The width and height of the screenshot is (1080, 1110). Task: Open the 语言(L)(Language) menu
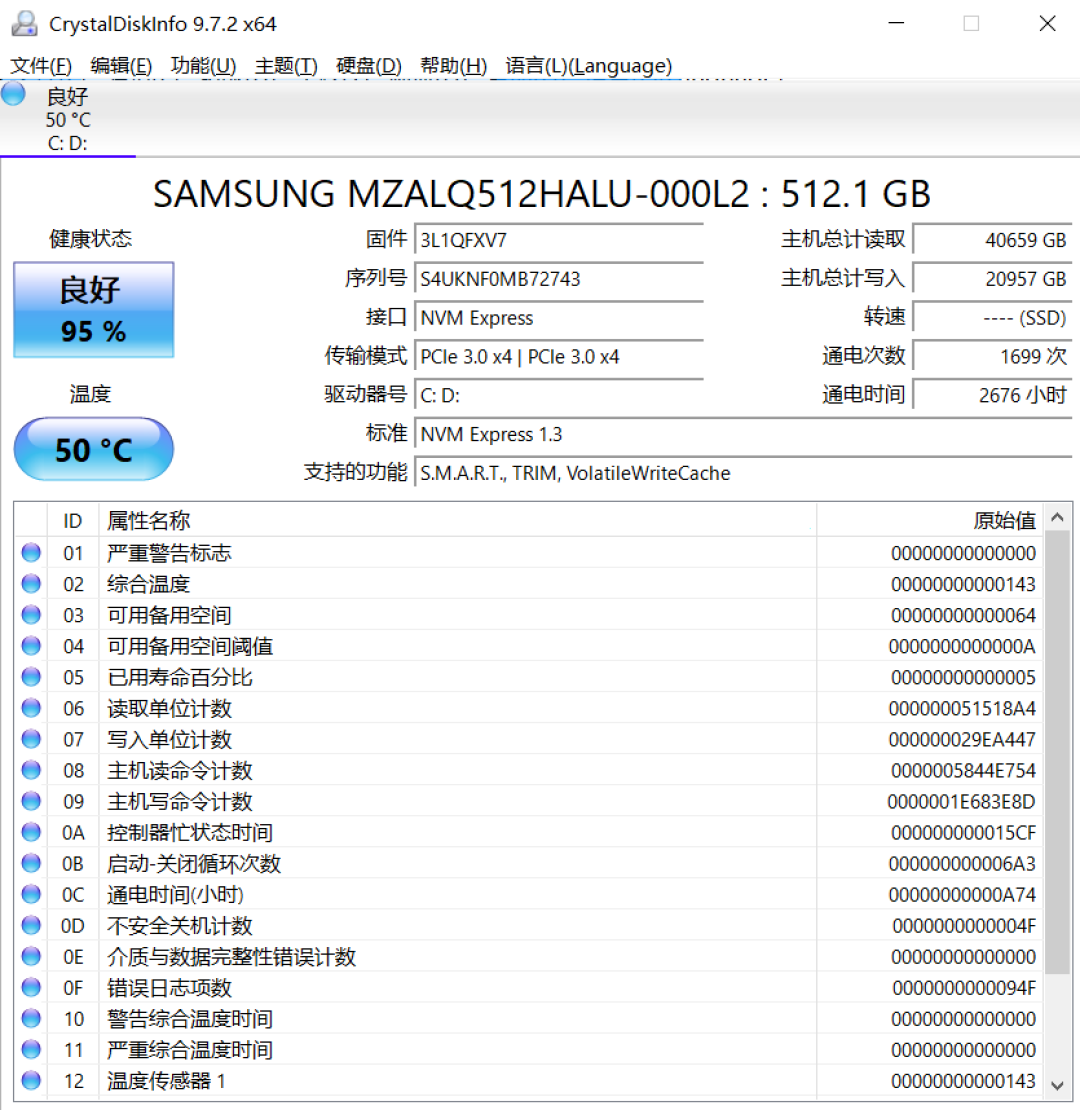[588, 66]
